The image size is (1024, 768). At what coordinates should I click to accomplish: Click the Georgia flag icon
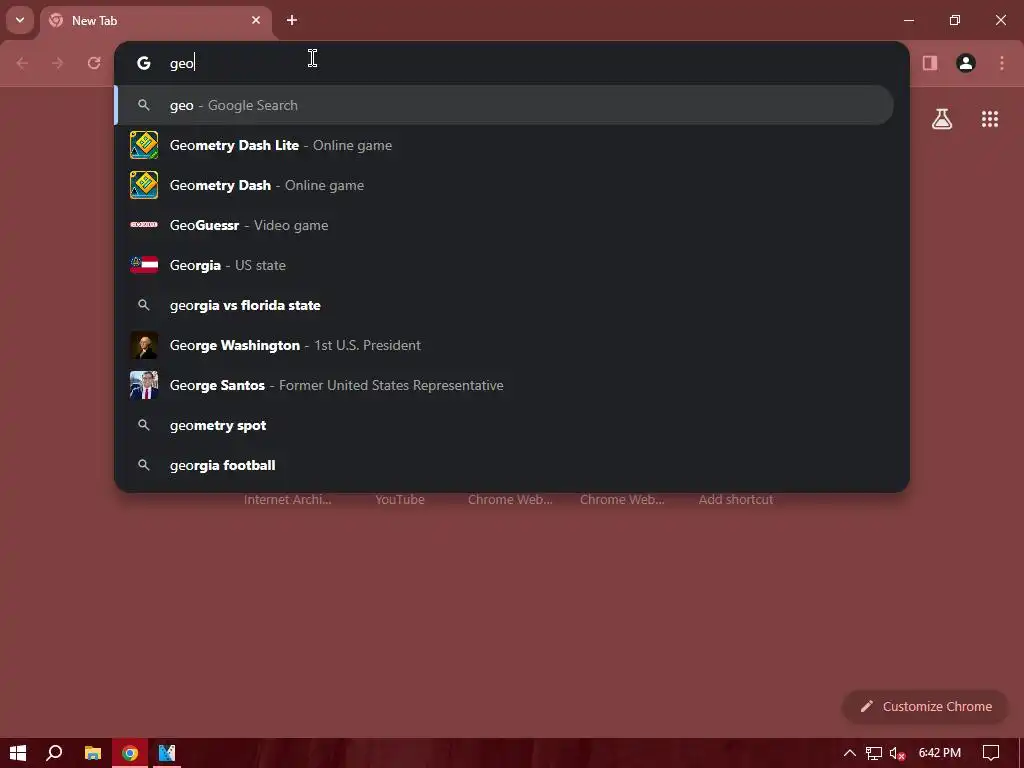144,265
